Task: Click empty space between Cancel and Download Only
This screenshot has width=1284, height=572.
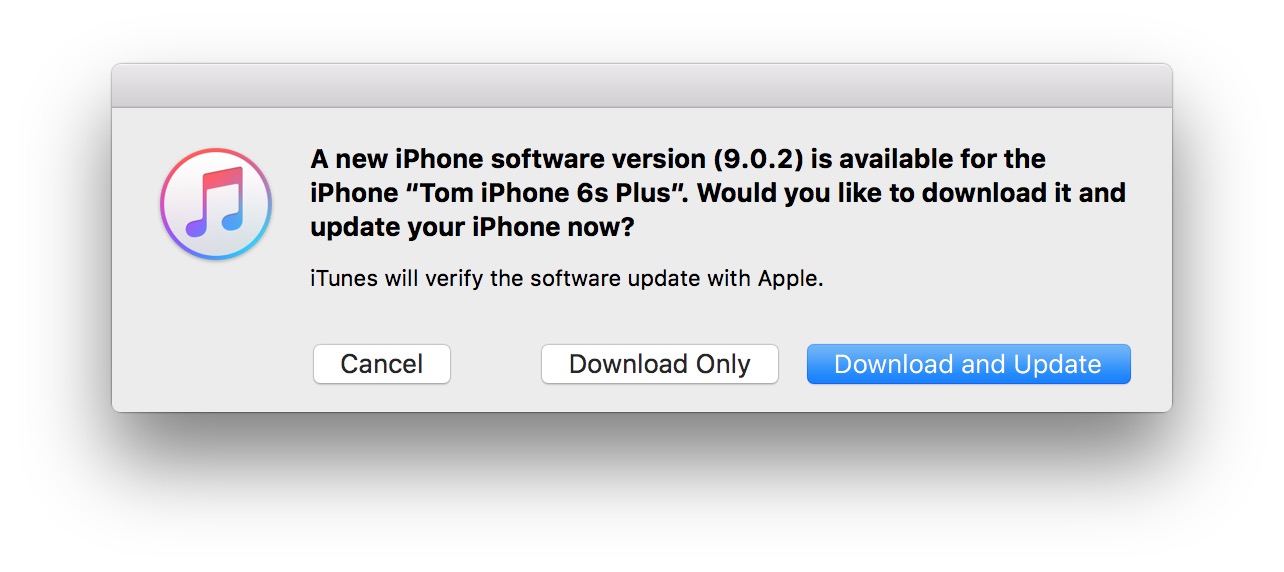Action: pos(496,364)
